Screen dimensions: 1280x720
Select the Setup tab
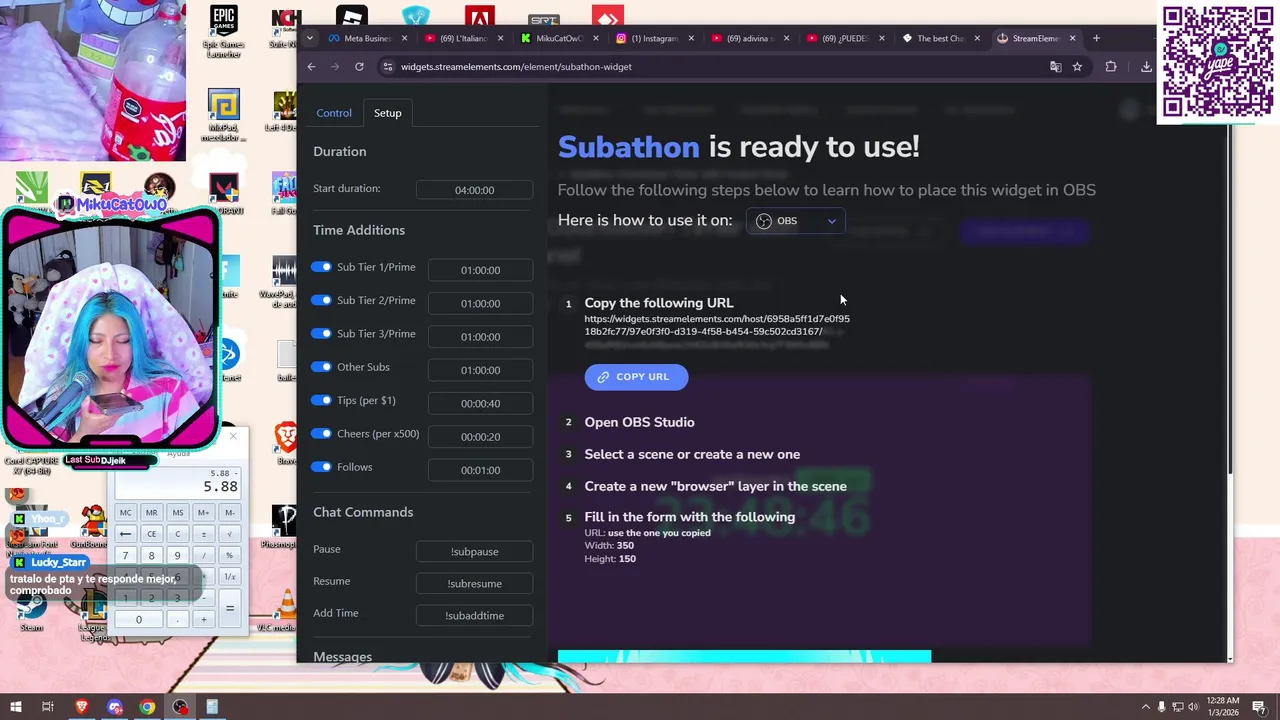pos(388,113)
